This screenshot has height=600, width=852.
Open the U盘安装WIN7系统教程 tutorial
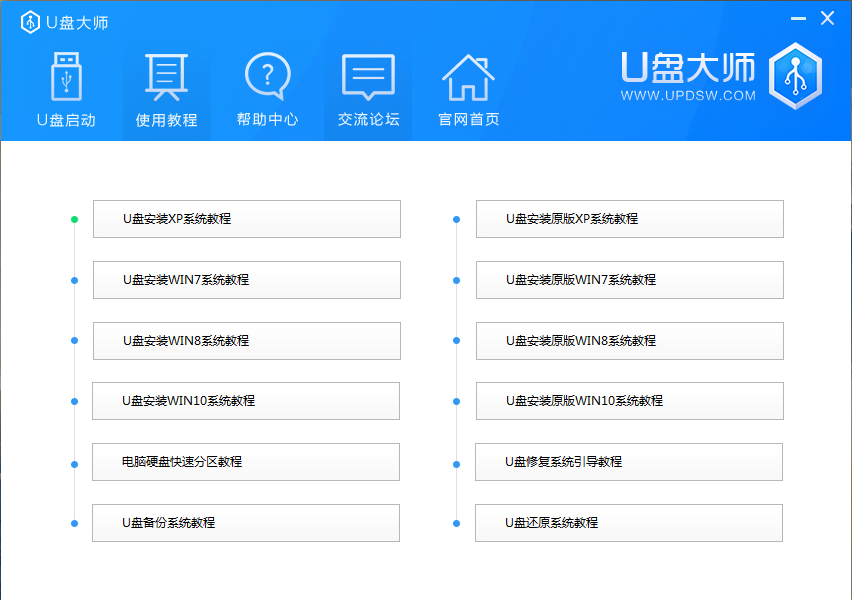pyautogui.click(x=246, y=280)
